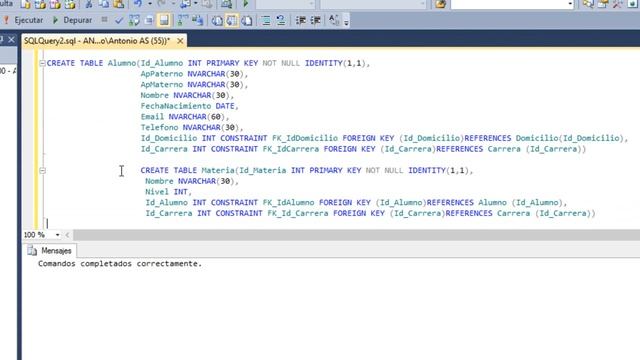Click the Cut scissors icon
This screenshot has width=640, height=360.
click(89, 4)
